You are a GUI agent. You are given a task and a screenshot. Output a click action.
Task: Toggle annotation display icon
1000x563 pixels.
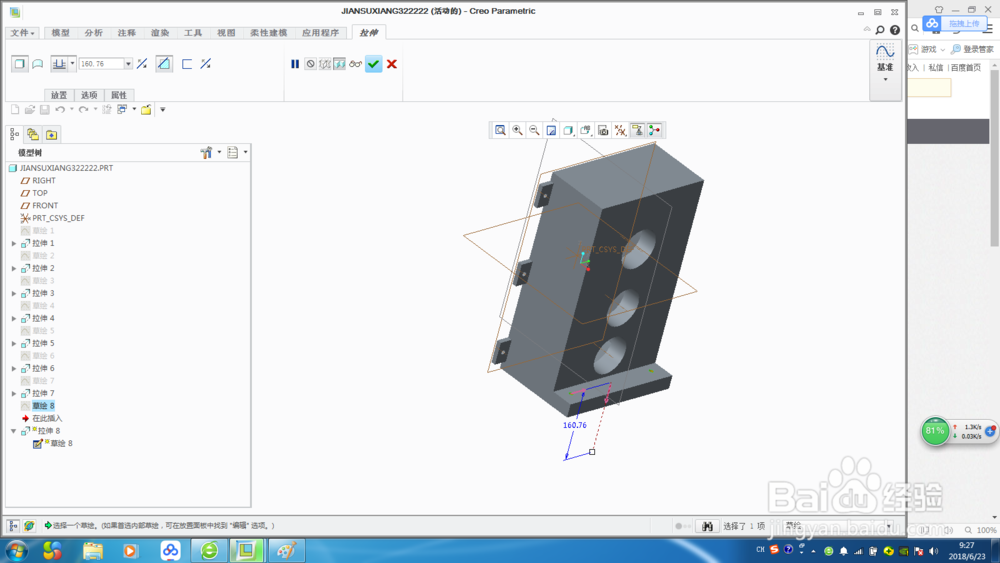[x=637, y=130]
